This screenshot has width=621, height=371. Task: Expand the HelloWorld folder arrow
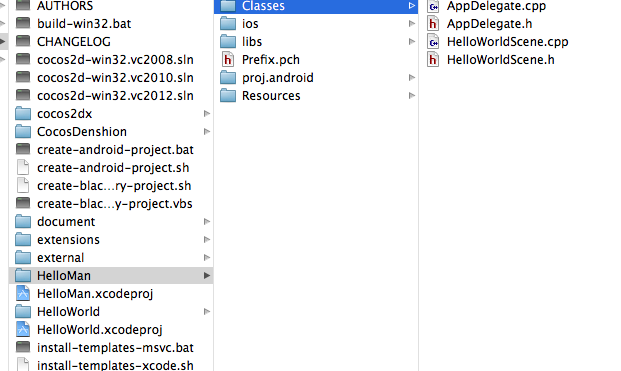point(207,312)
